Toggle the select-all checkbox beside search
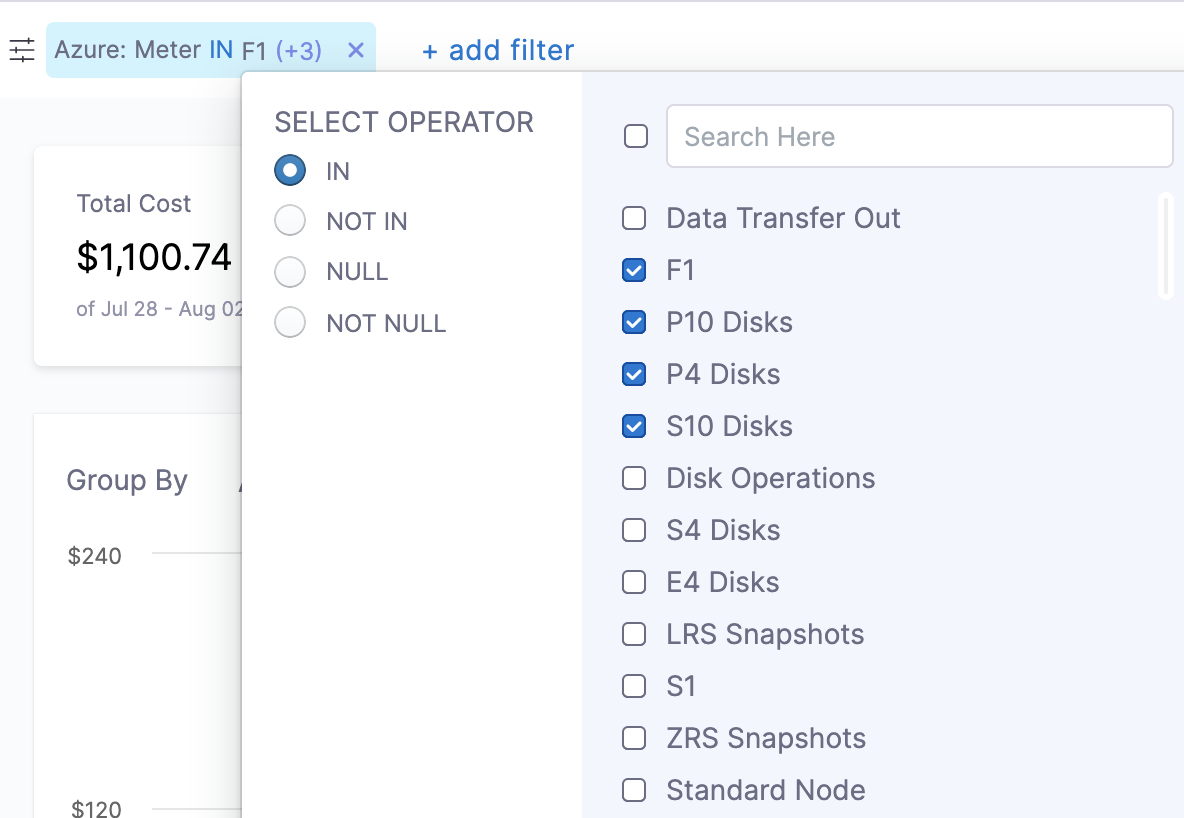The image size is (1184, 818). tap(636, 137)
